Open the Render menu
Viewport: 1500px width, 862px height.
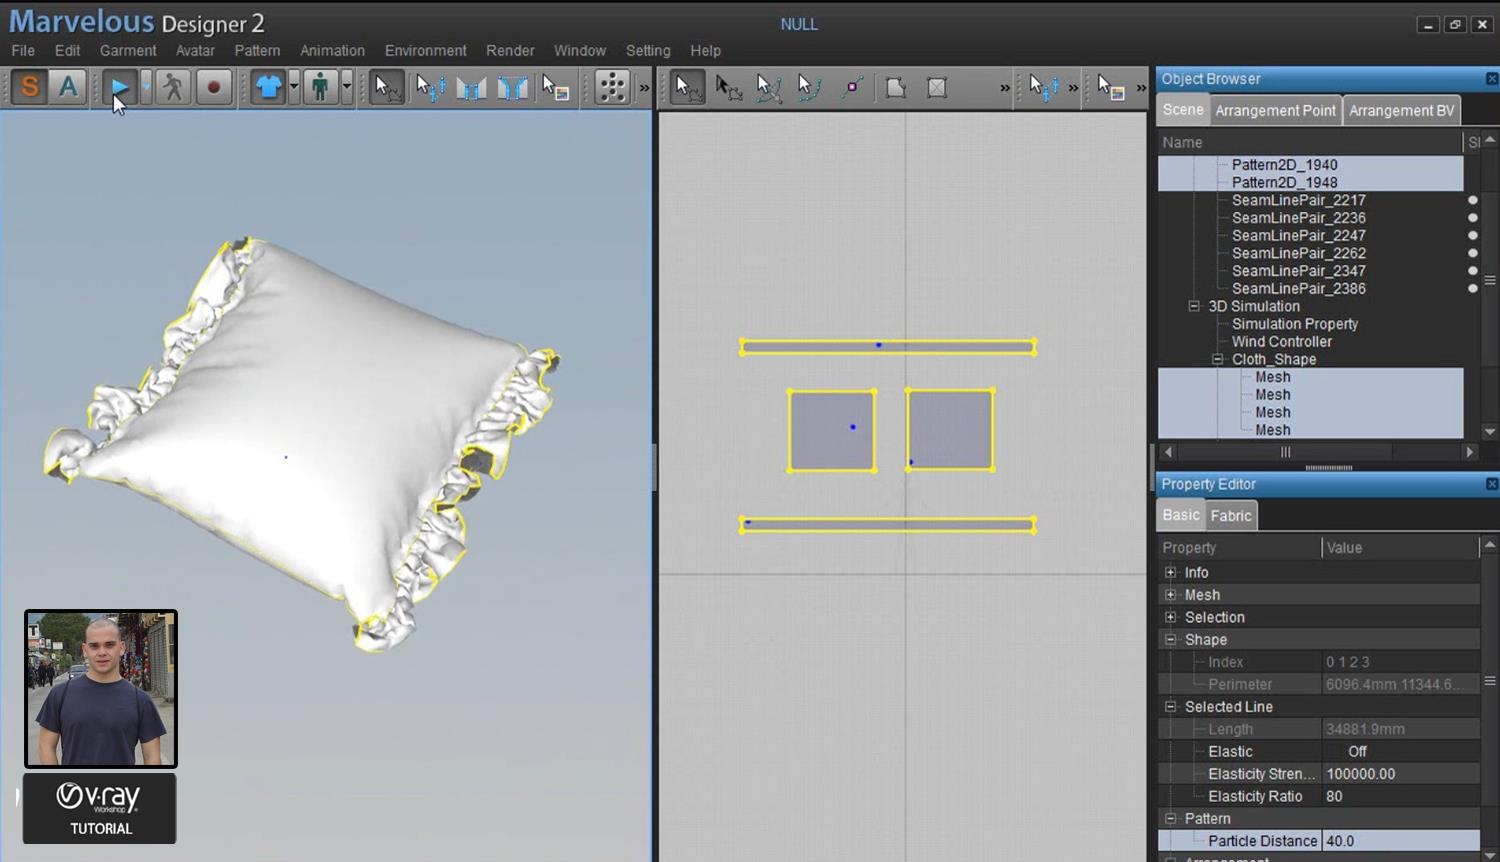510,50
